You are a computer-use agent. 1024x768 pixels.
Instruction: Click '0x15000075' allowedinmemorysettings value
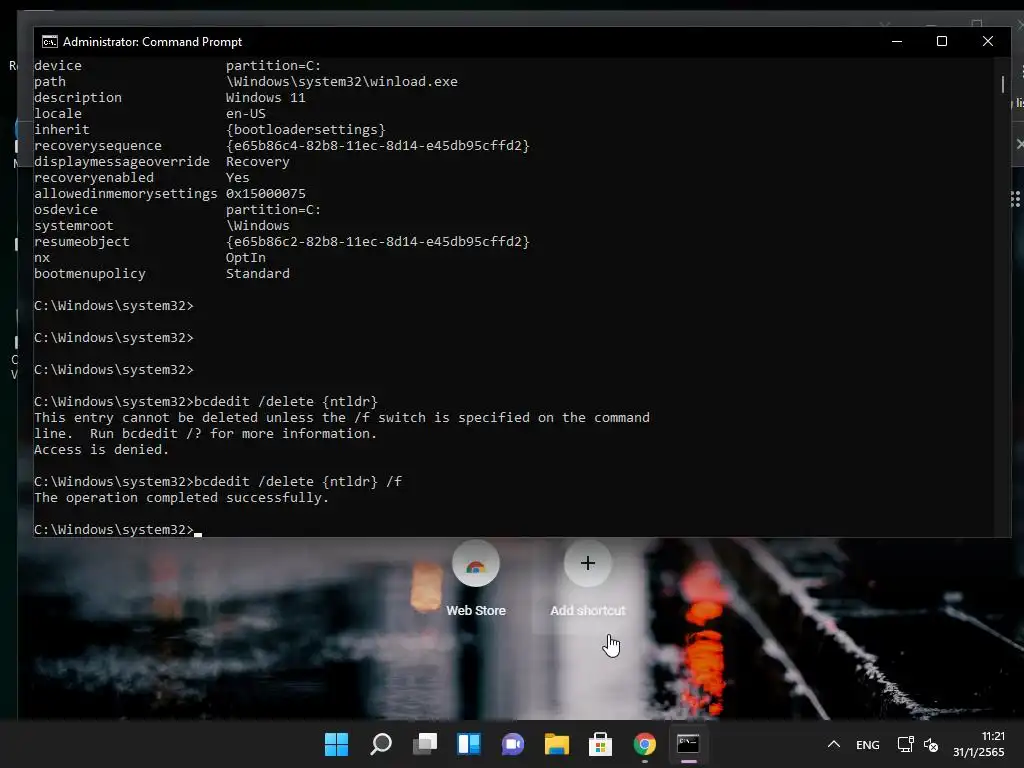pos(266,193)
